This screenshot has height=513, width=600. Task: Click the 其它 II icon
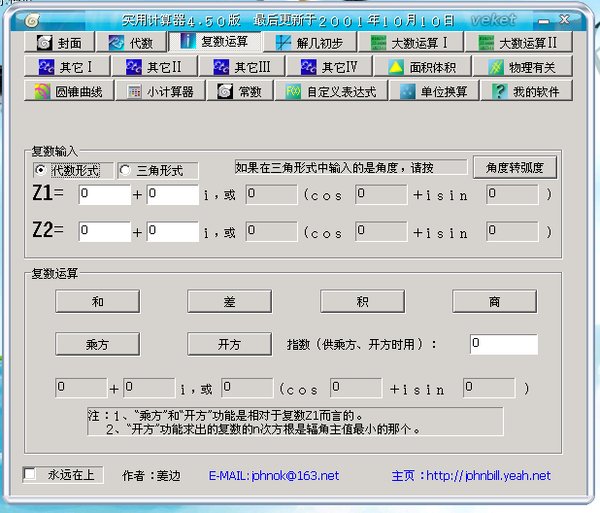click(134, 67)
